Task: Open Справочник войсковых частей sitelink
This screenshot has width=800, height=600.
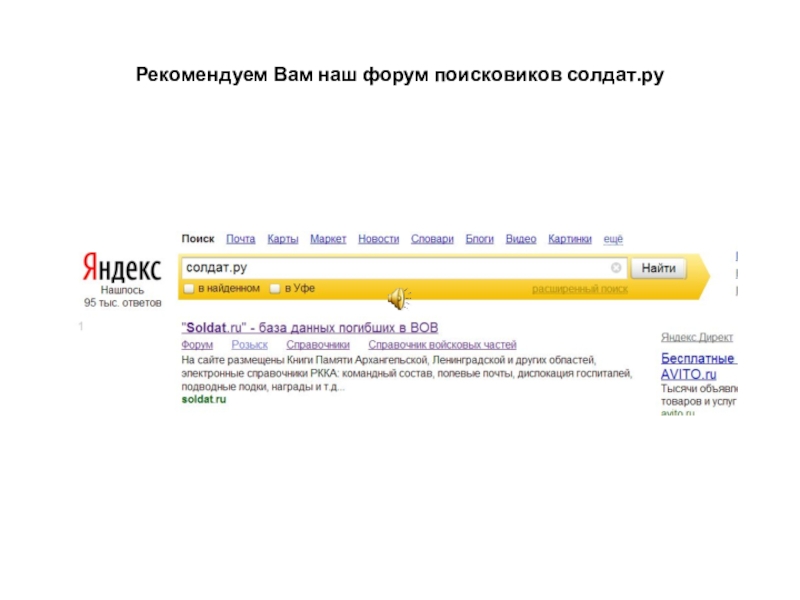Action: 442,345
